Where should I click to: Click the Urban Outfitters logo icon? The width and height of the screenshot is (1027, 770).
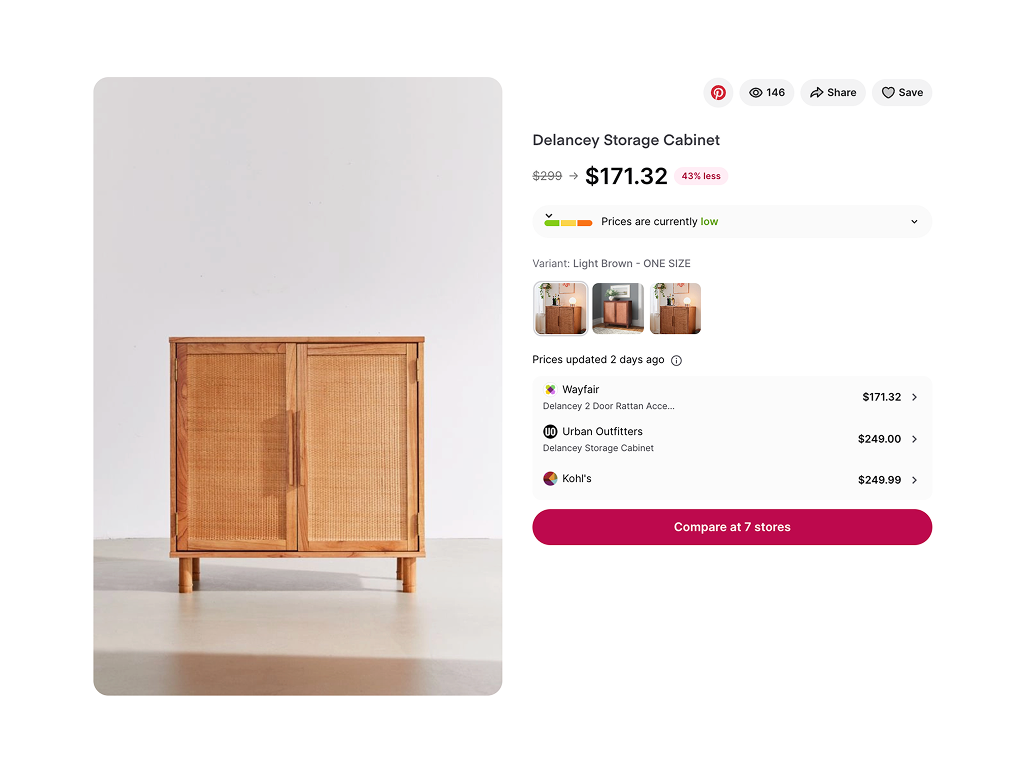pyautogui.click(x=550, y=432)
